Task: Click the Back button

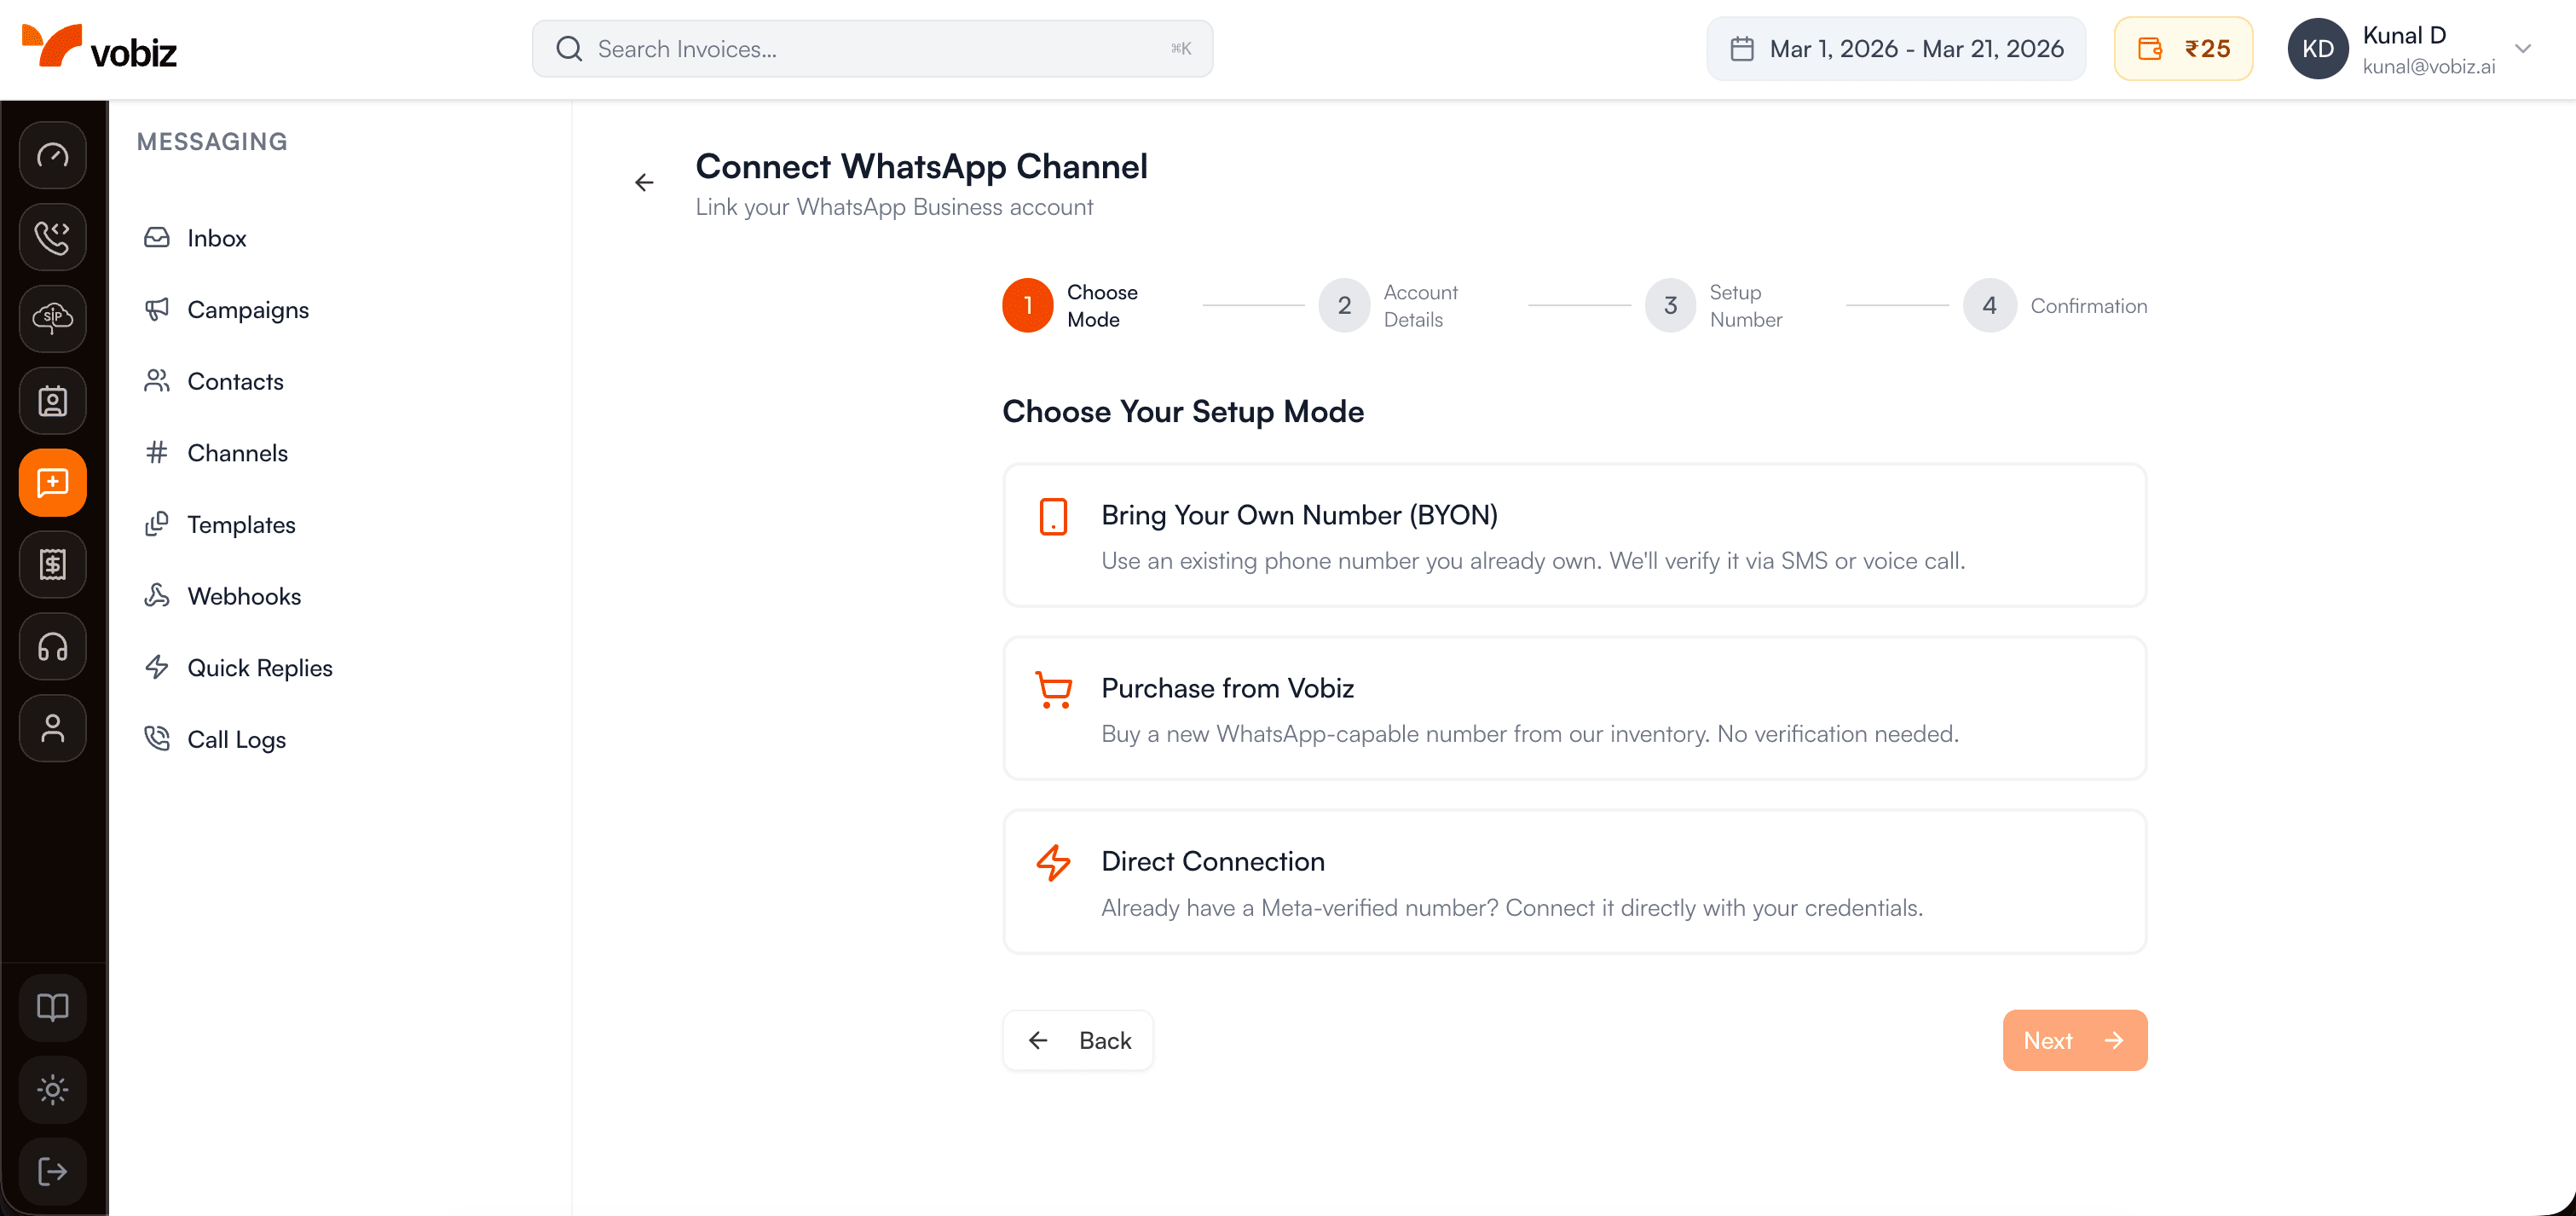Action: [1078, 1040]
